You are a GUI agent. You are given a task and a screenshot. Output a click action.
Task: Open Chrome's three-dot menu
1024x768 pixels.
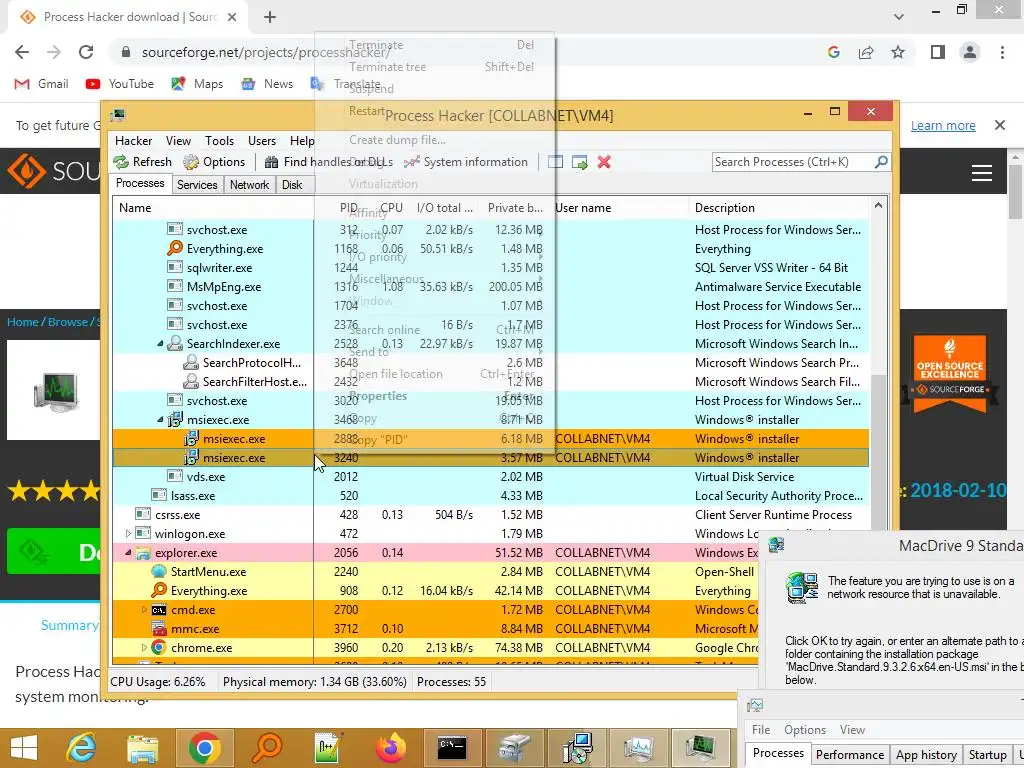[x=1002, y=52]
